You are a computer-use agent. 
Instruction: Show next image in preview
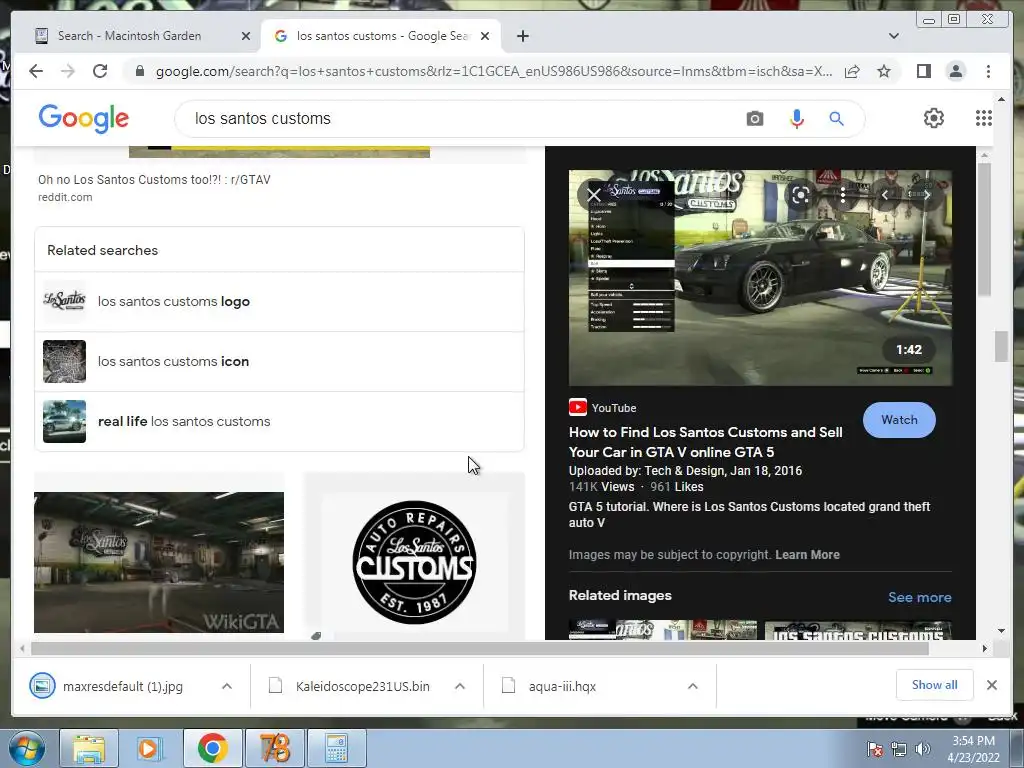coord(927,195)
